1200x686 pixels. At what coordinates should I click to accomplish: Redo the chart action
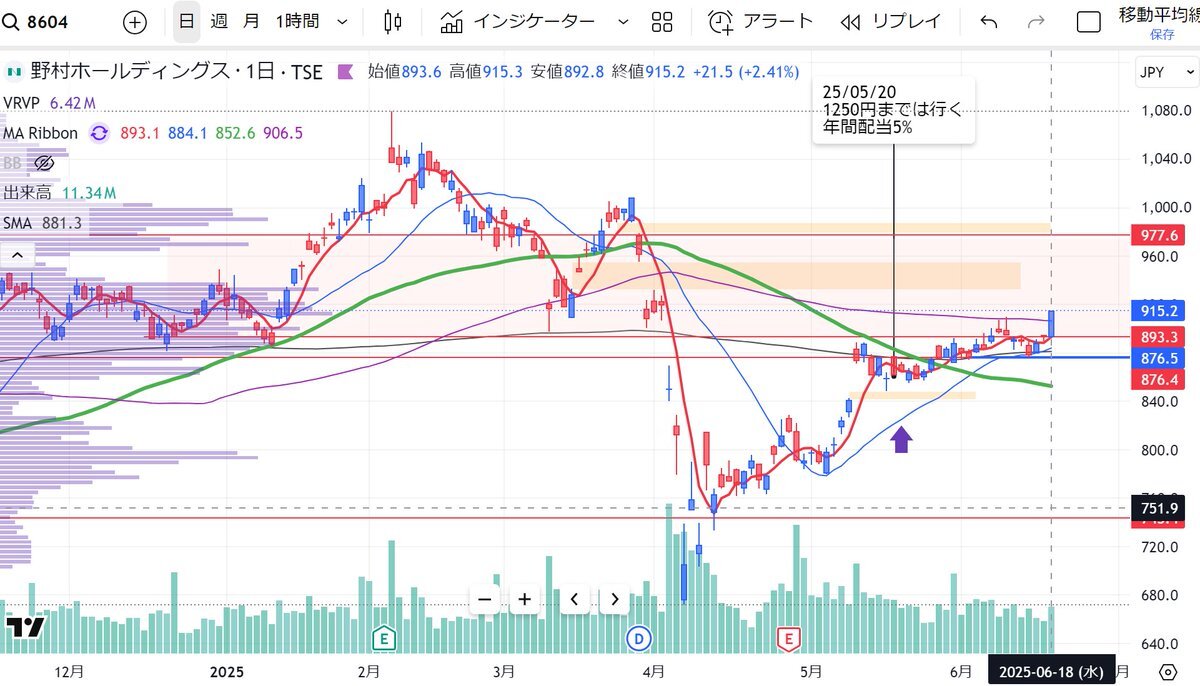click(x=1036, y=22)
